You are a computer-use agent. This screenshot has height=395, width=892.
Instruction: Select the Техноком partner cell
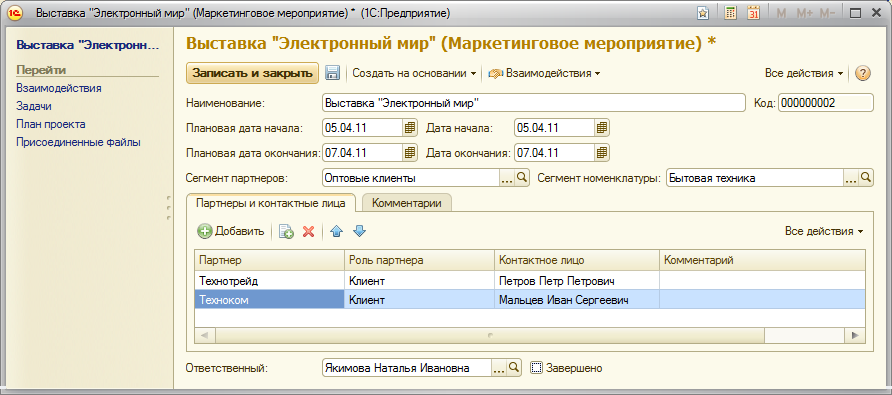tap(269, 299)
